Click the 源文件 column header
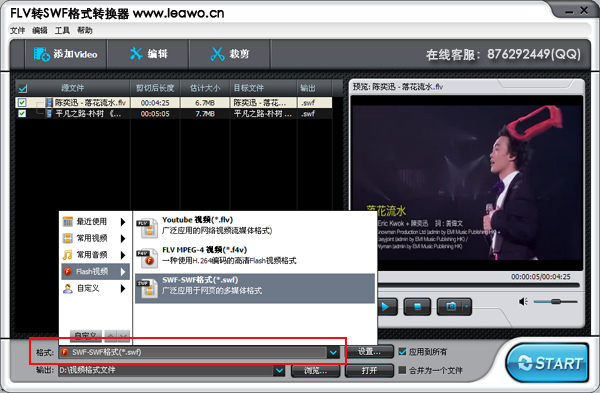 point(73,88)
